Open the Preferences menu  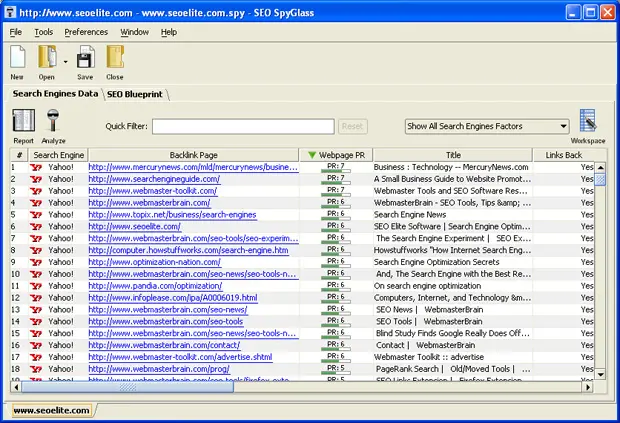coord(86,32)
